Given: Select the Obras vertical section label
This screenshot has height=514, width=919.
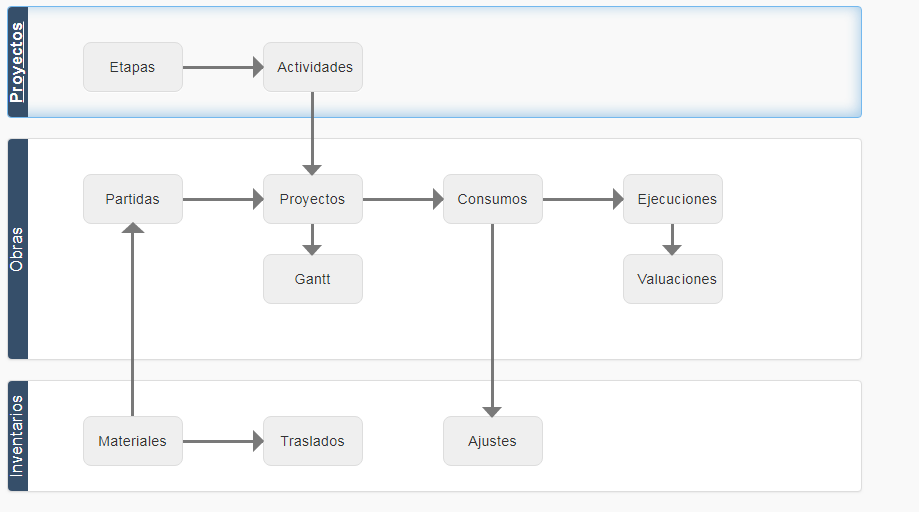Looking at the screenshot, I should (18, 249).
